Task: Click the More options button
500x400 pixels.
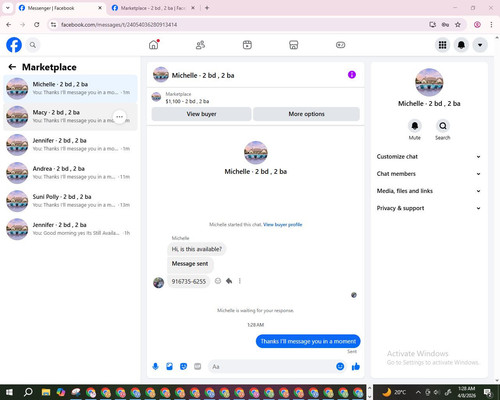Action: tap(306, 114)
